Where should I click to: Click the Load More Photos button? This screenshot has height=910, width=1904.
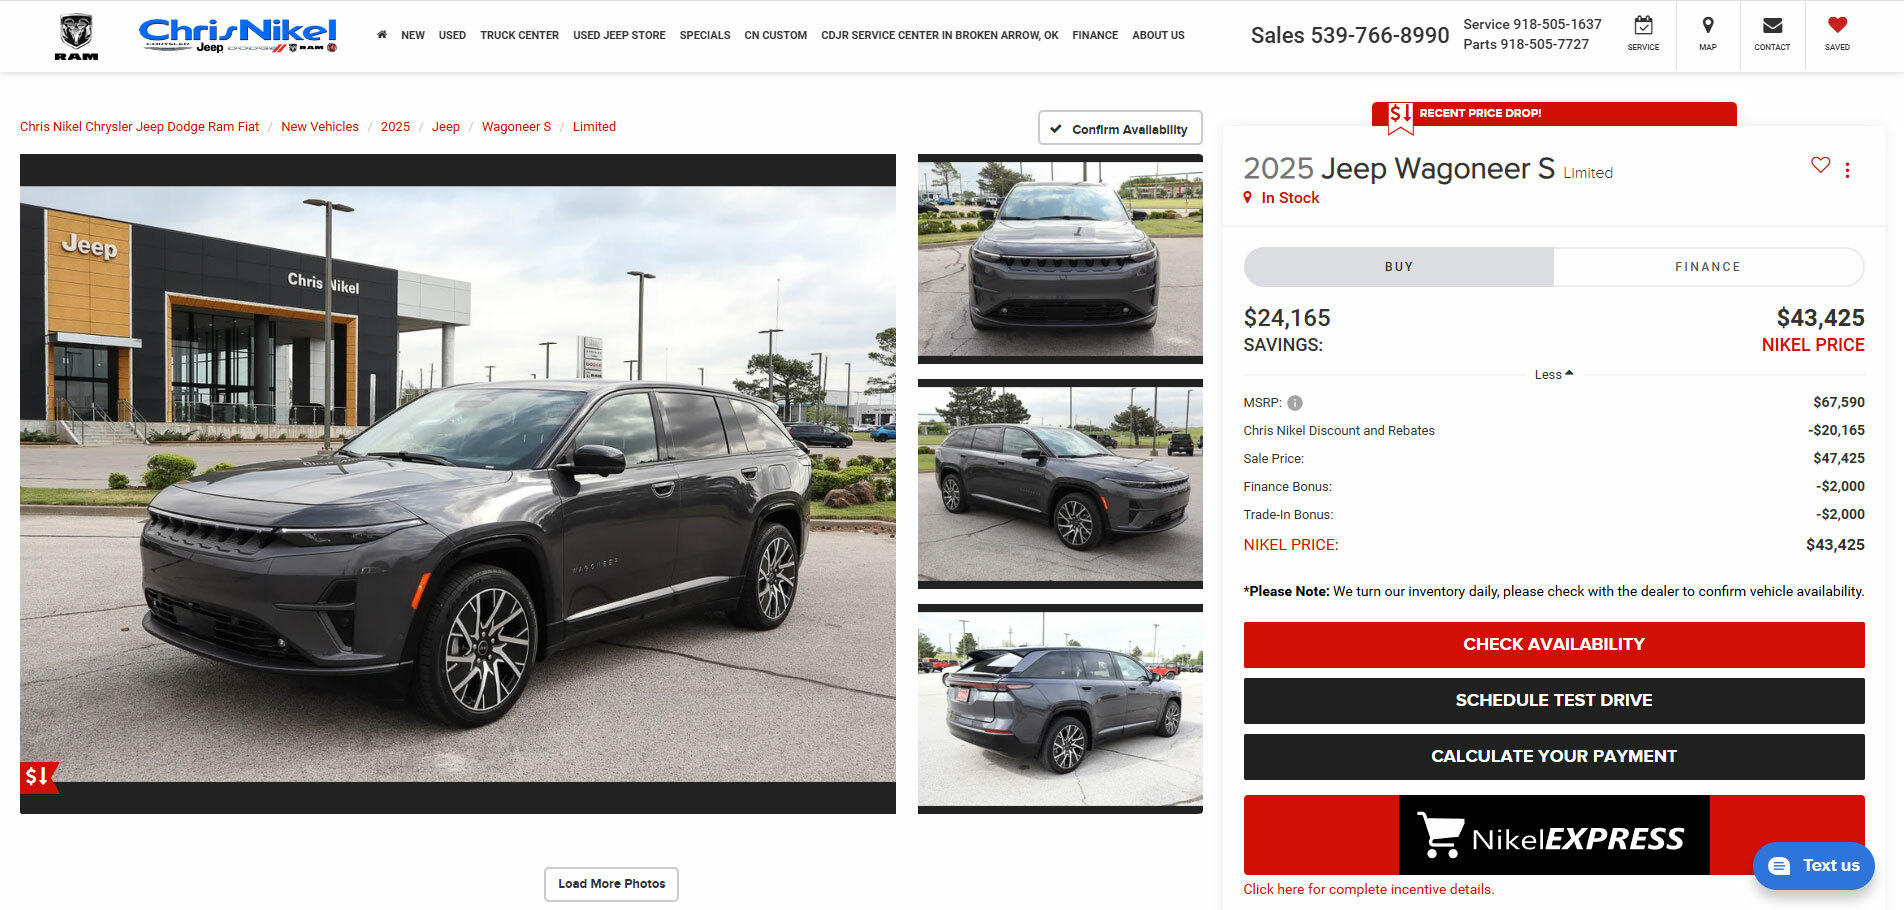click(611, 884)
